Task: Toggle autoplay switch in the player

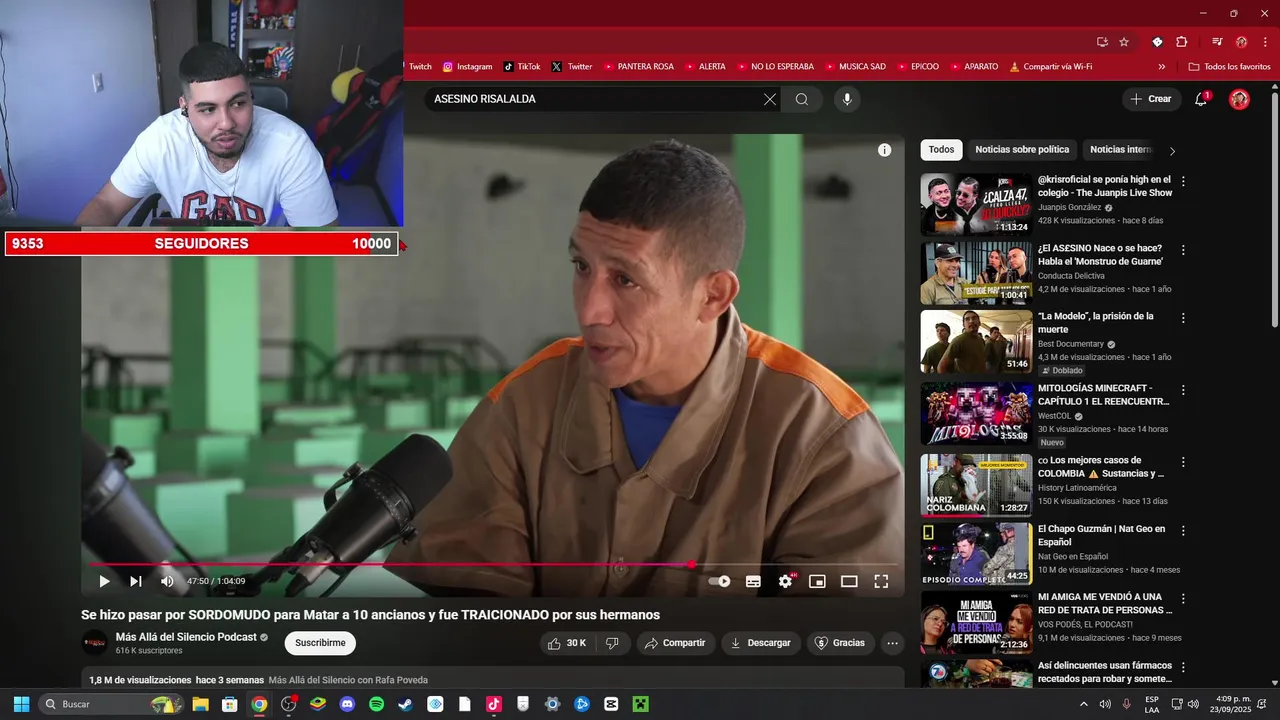Action: [719, 581]
